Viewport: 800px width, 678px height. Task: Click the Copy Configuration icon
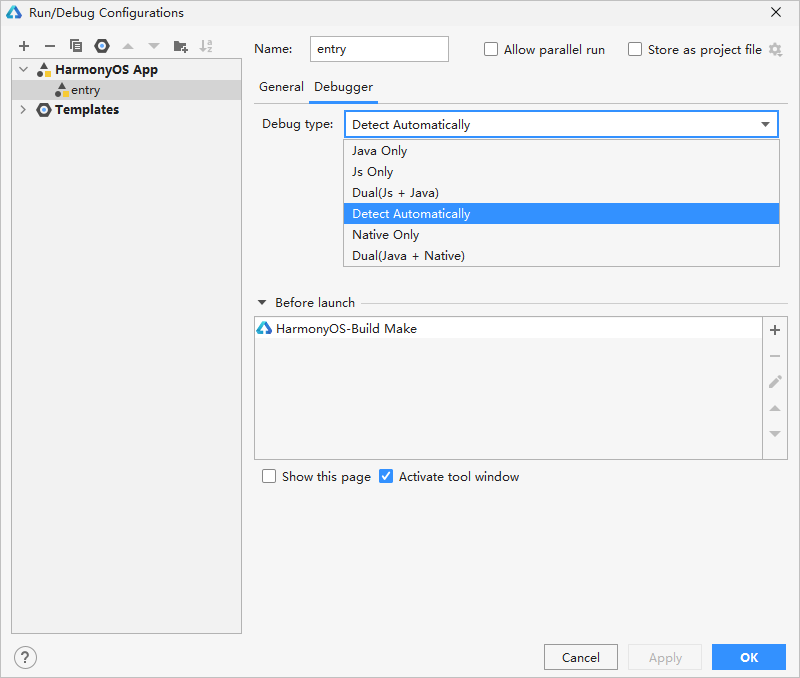pos(76,46)
